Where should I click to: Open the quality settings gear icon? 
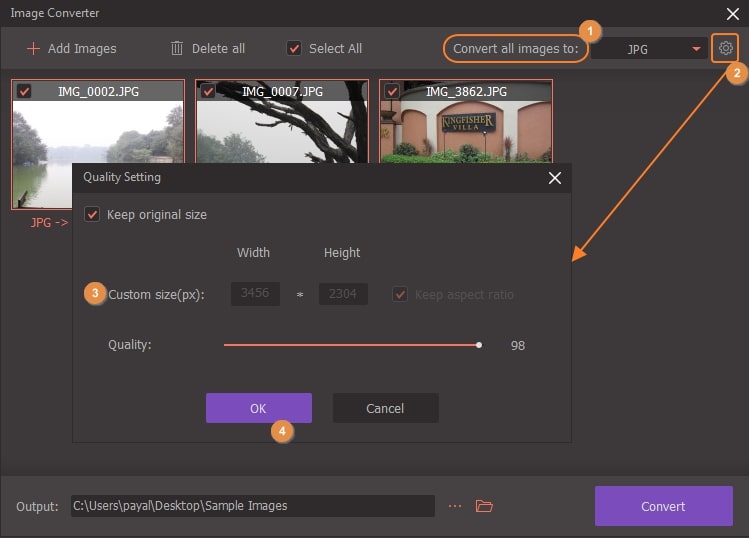tap(726, 48)
